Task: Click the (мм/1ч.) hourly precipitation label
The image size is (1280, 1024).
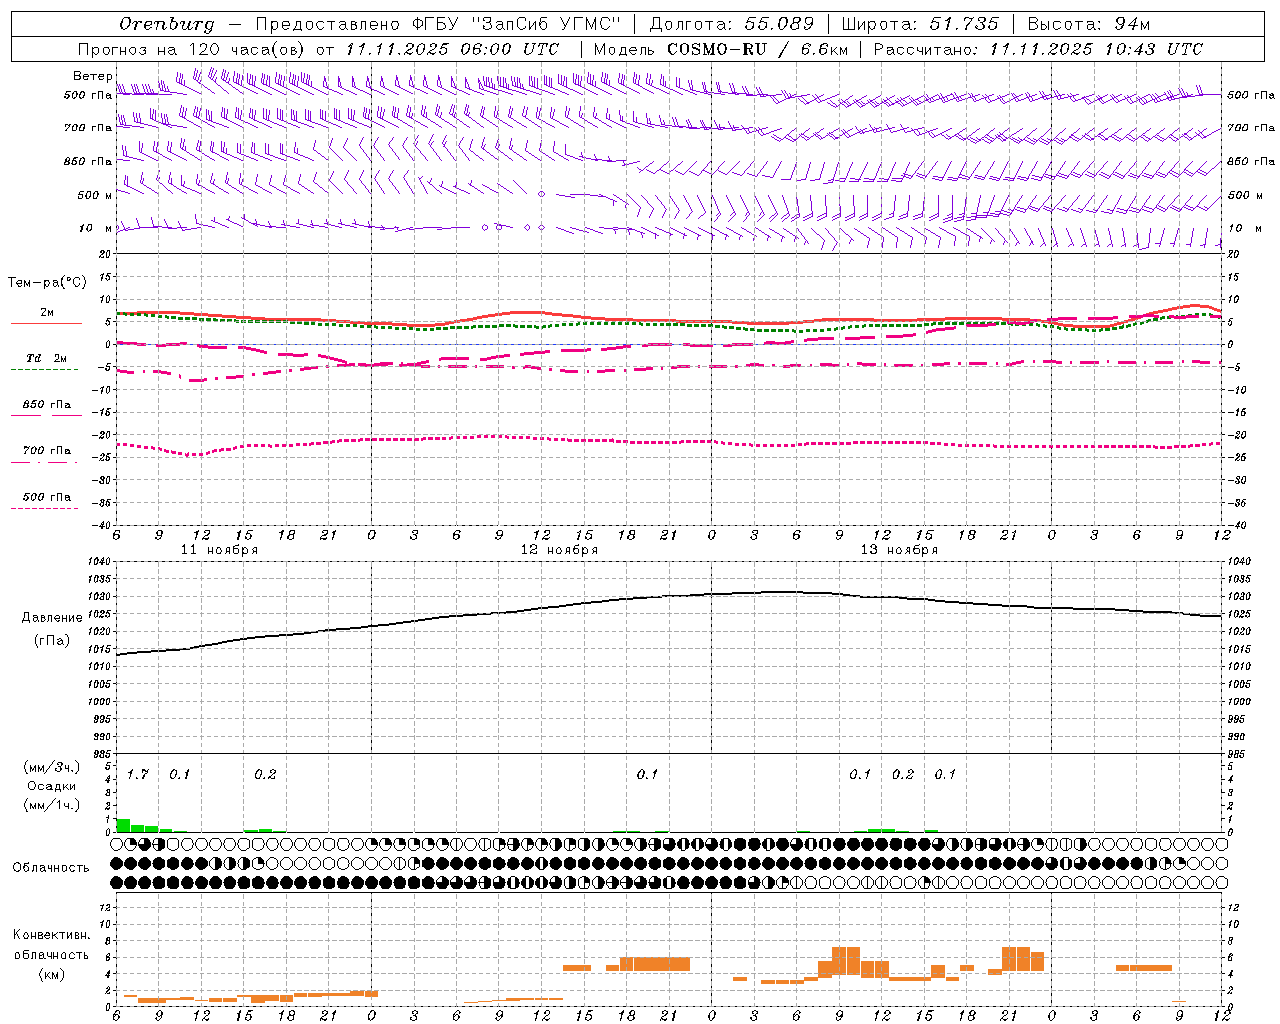Action: pyautogui.click(x=52, y=805)
